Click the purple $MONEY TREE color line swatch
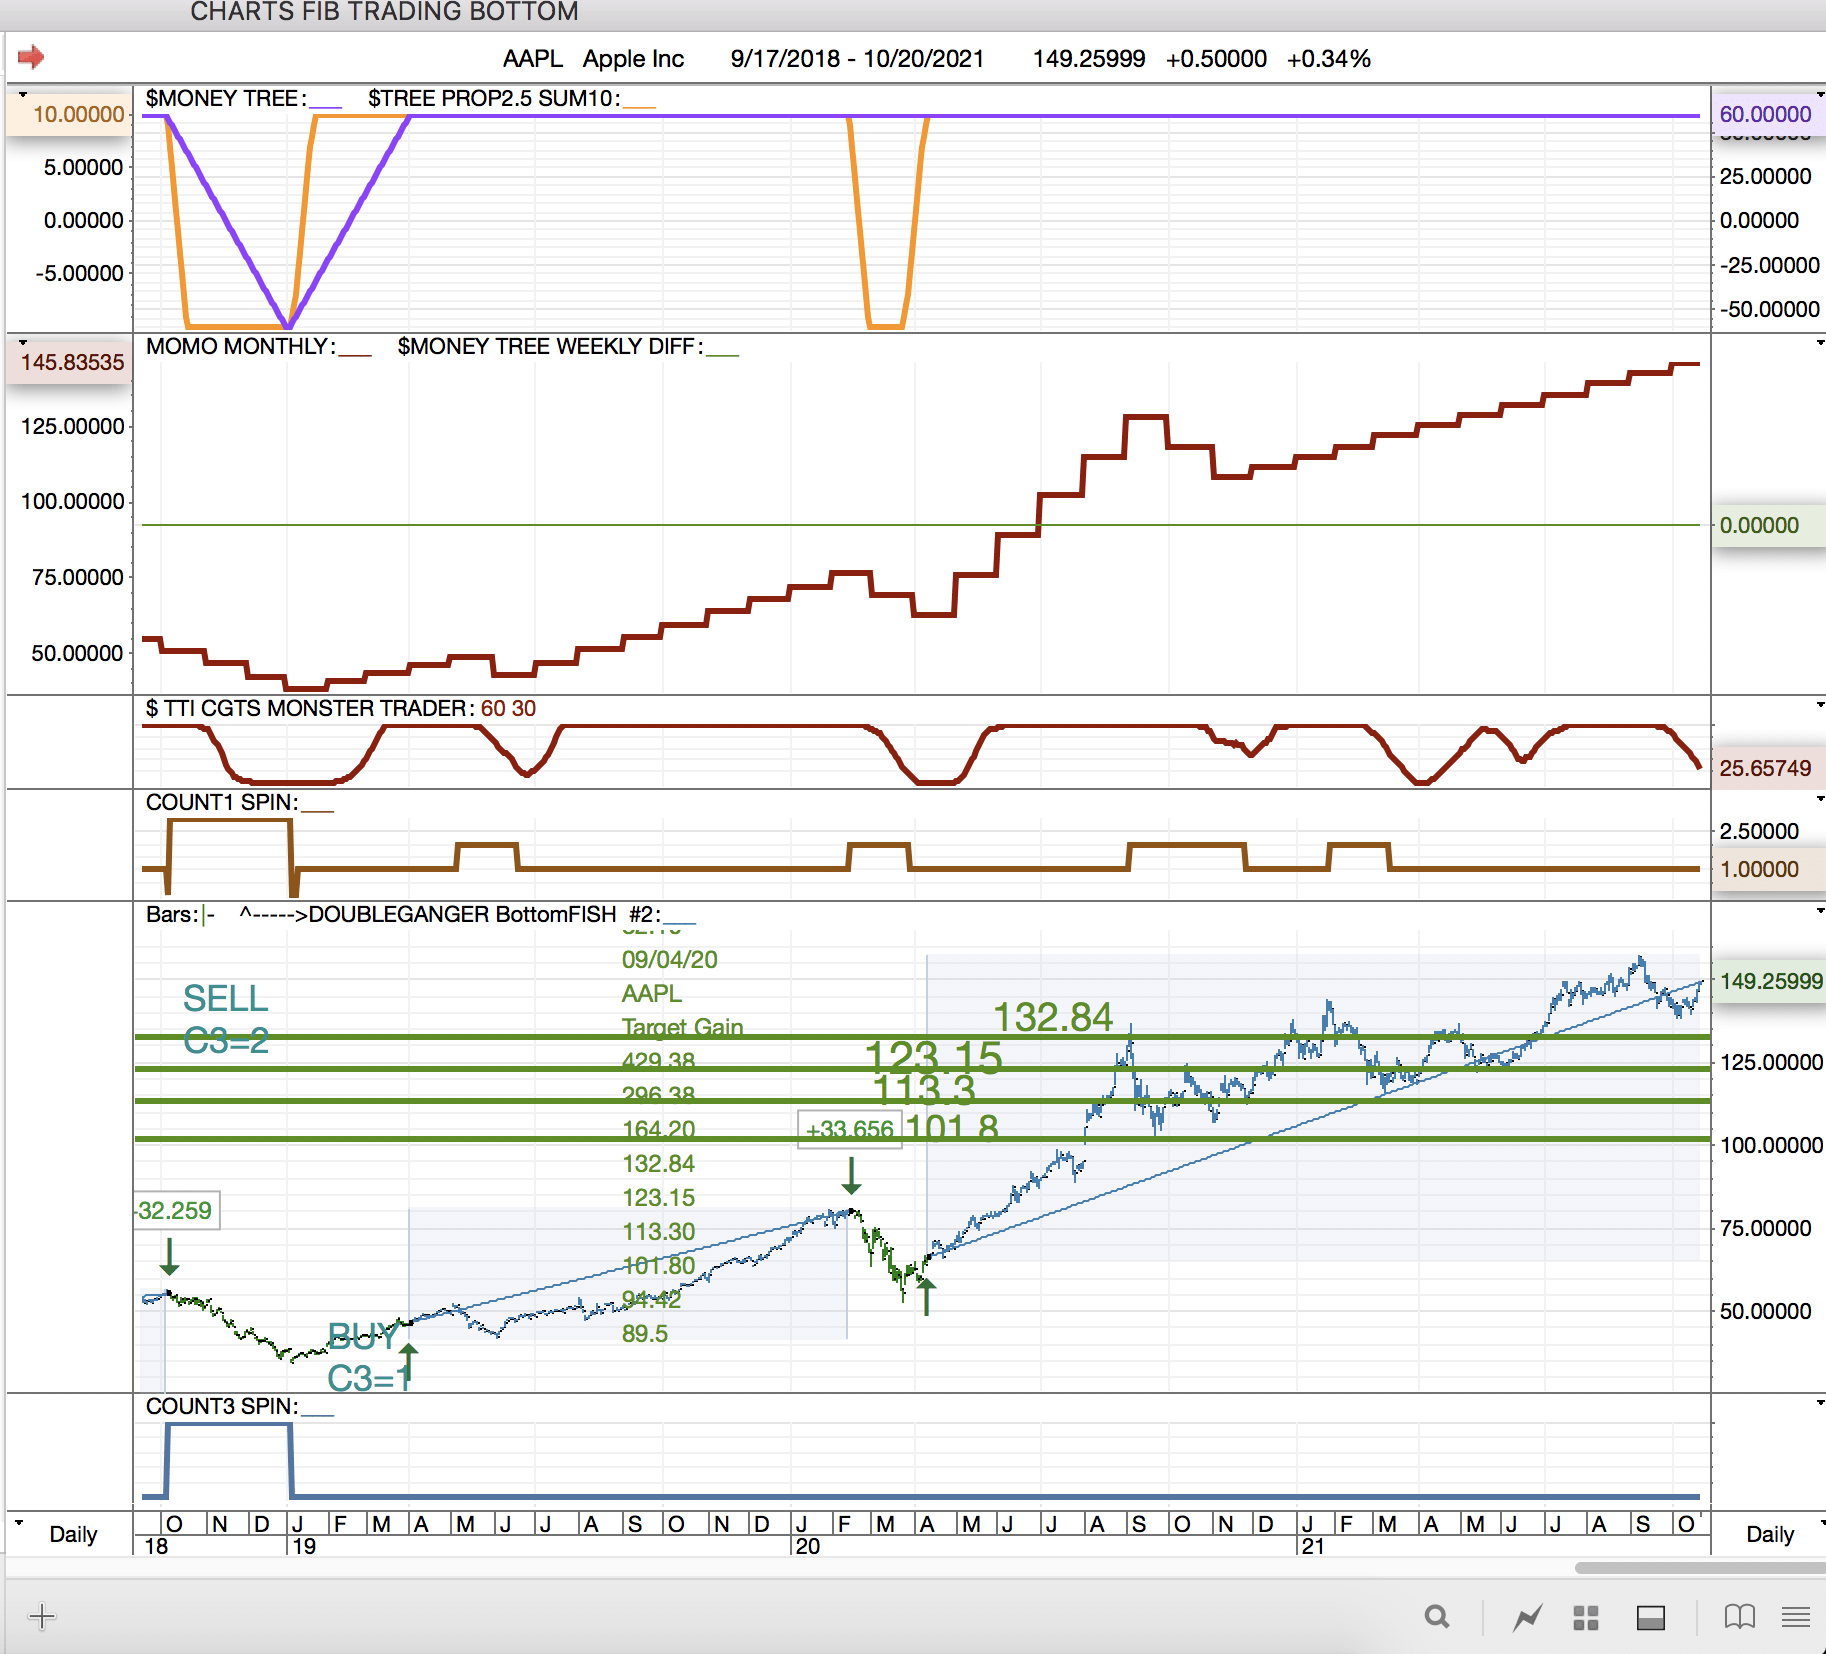Screen dimensions: 1826x1654 tap(326, 105)
